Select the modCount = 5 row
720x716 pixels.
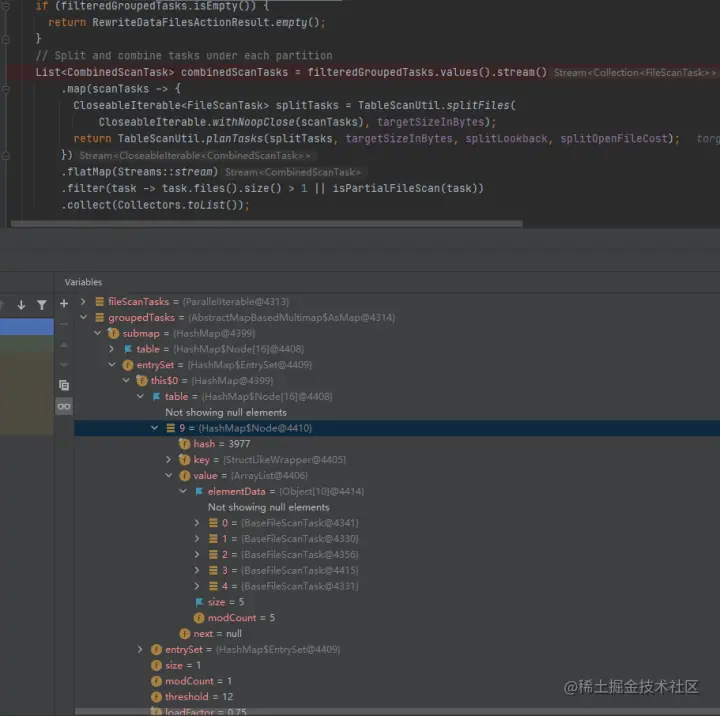(397, 618)
